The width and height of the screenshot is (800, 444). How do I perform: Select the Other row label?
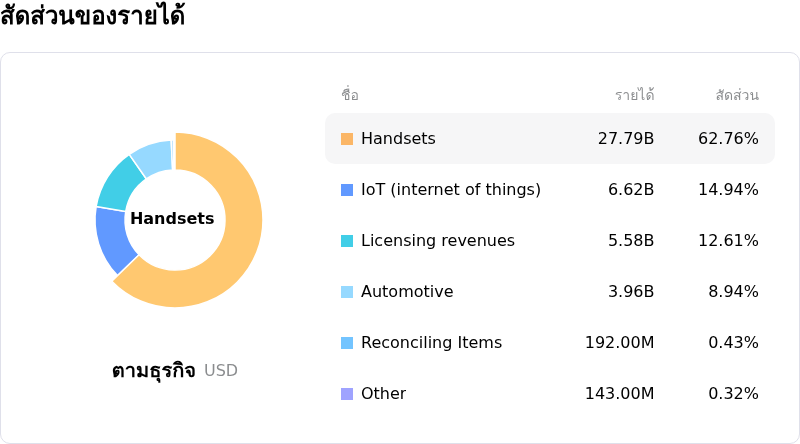coord(383,394)
